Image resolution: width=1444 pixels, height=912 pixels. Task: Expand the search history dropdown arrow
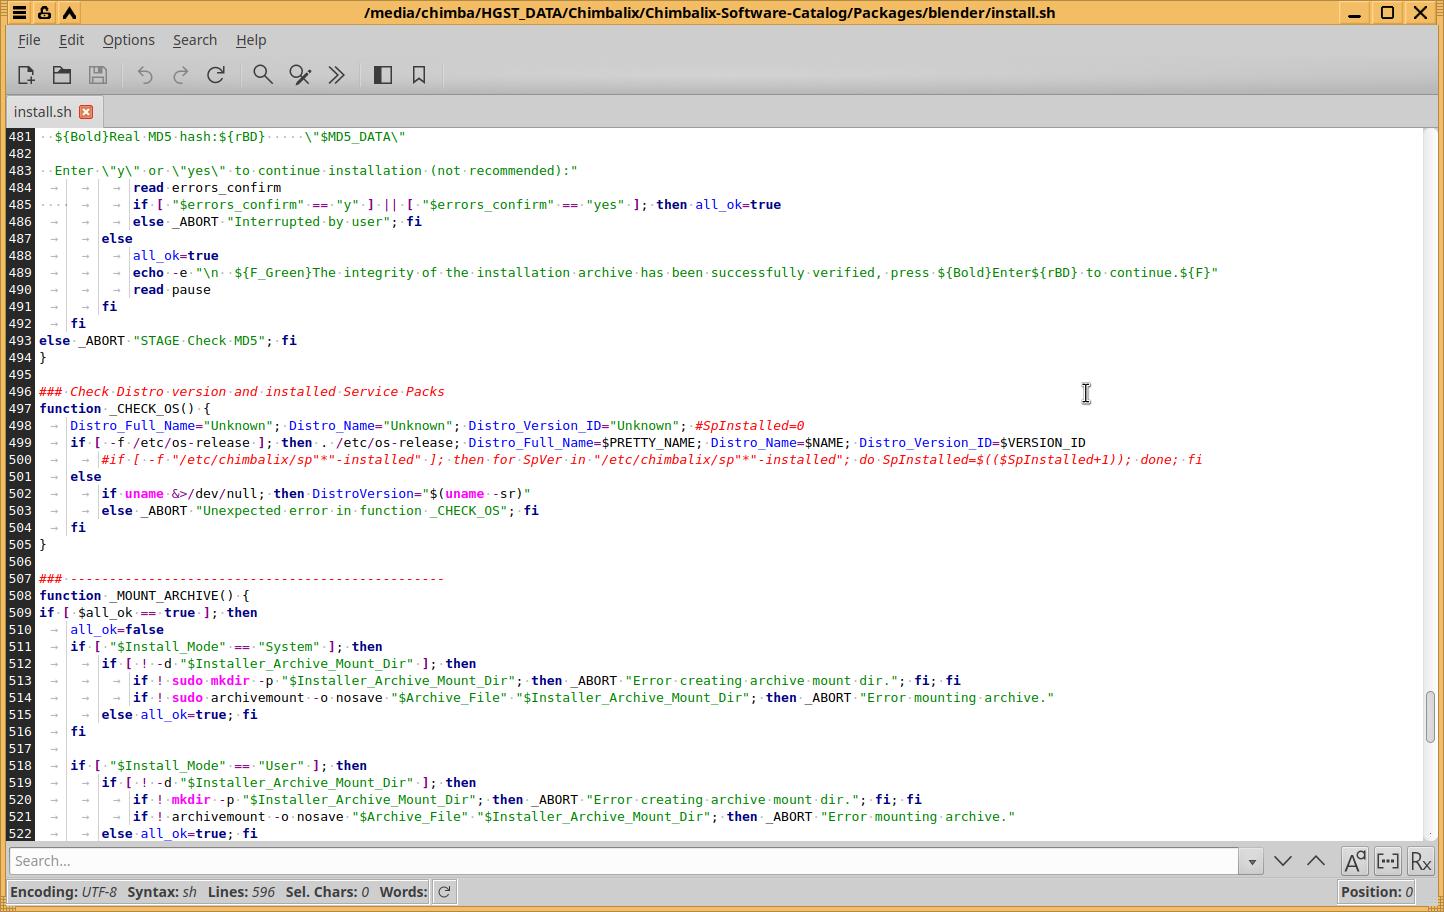[1250, 861]
